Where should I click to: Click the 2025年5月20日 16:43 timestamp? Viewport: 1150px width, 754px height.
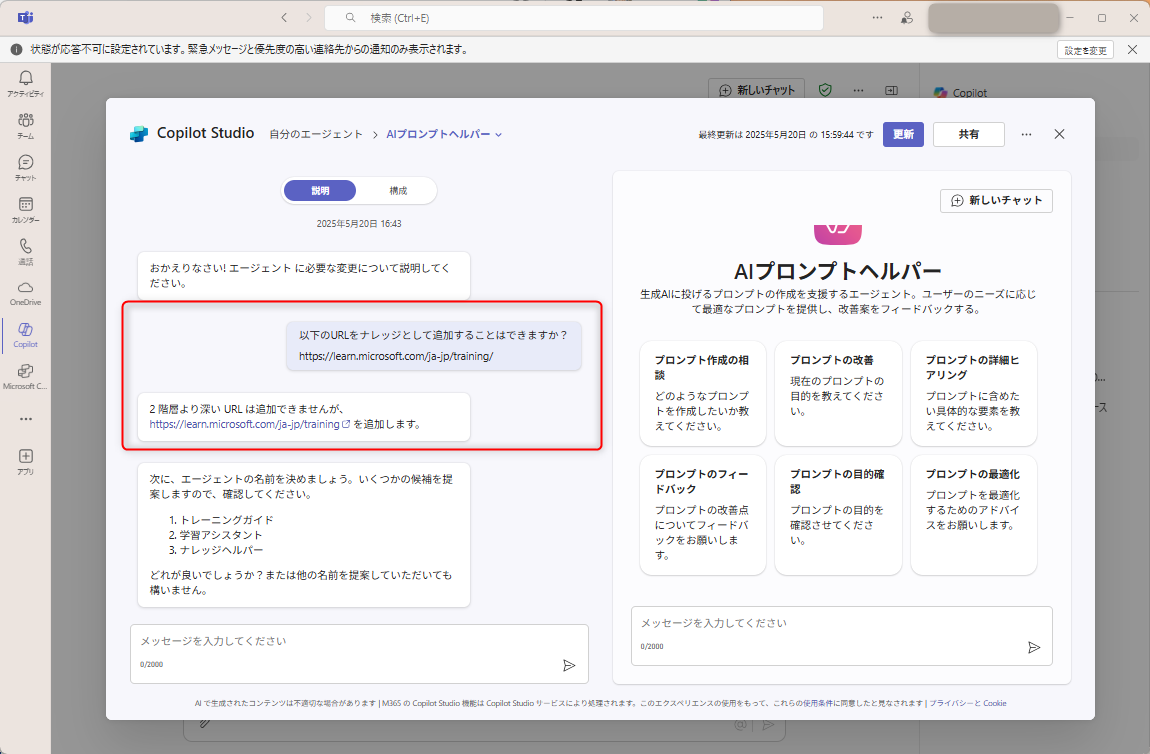pos(359,224)
